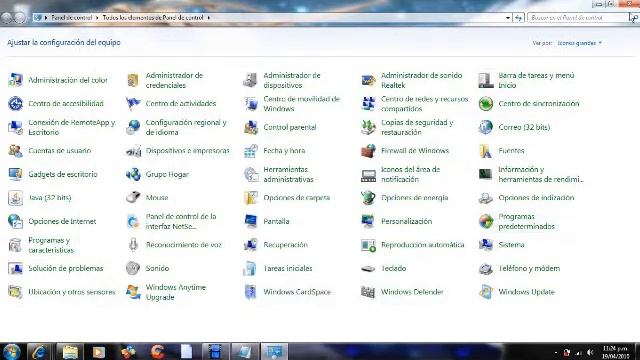Open Dispositivos e impresoras icon
Image resolution: width=640 pixels, height=360 pixels.
133,151
